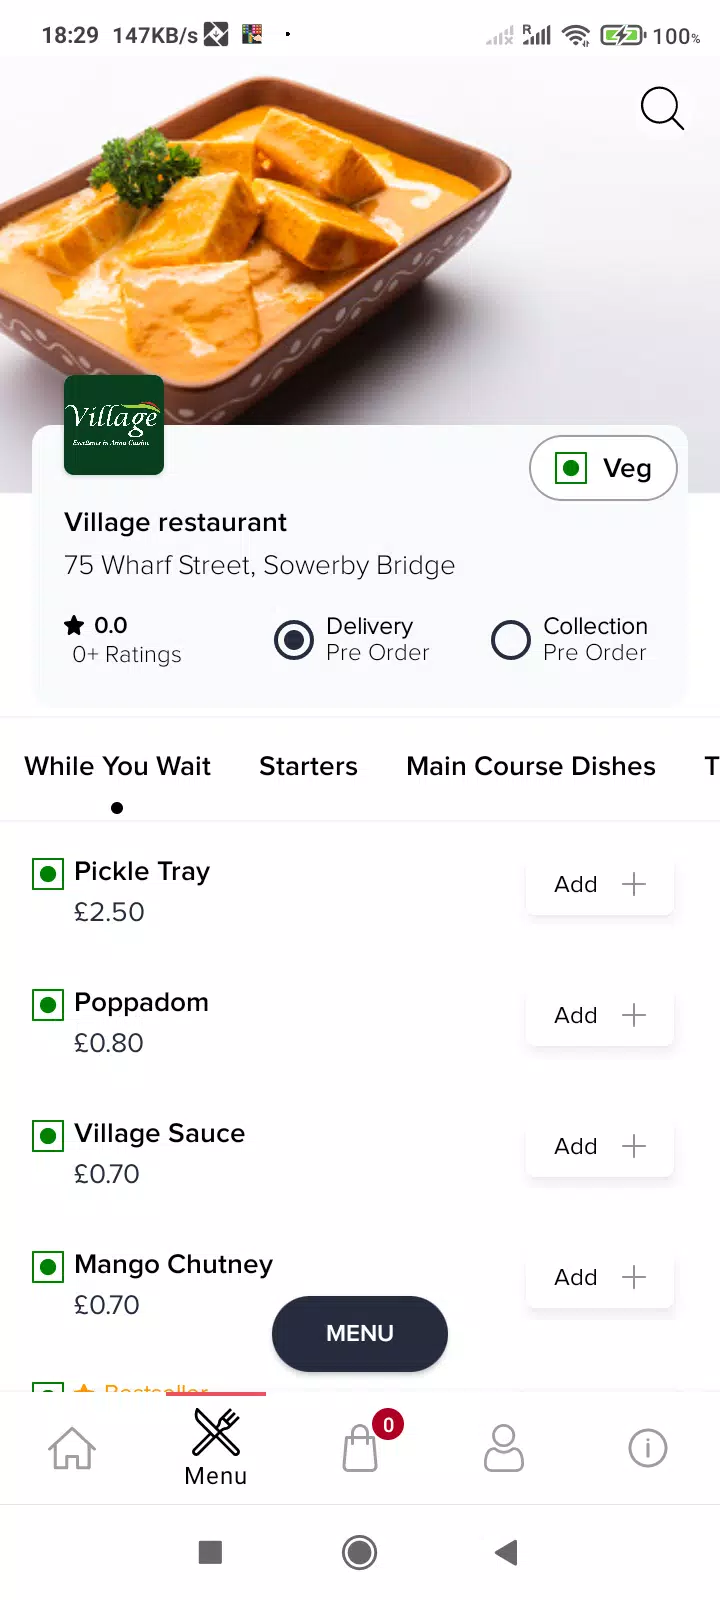Select While You Wait category

pos(117,766)
